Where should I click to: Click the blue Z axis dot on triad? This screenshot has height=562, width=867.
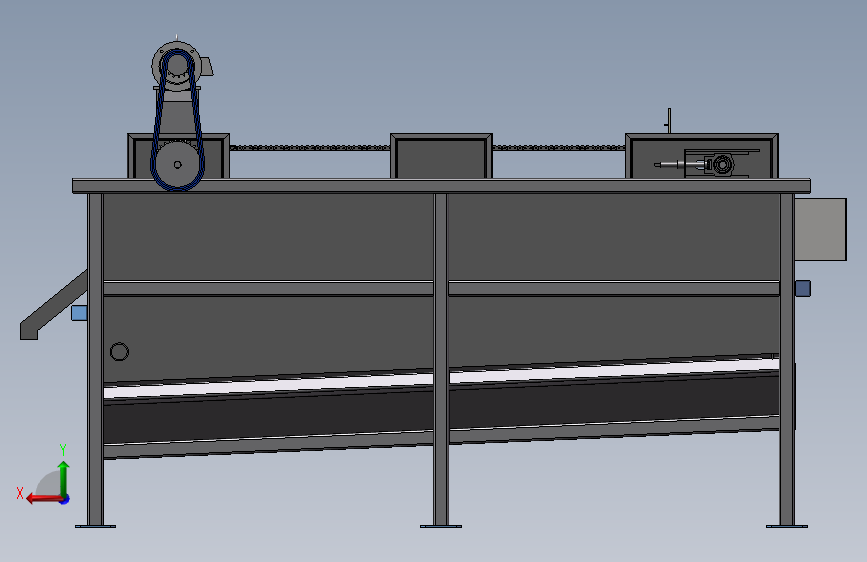click(x=65, y=499)
